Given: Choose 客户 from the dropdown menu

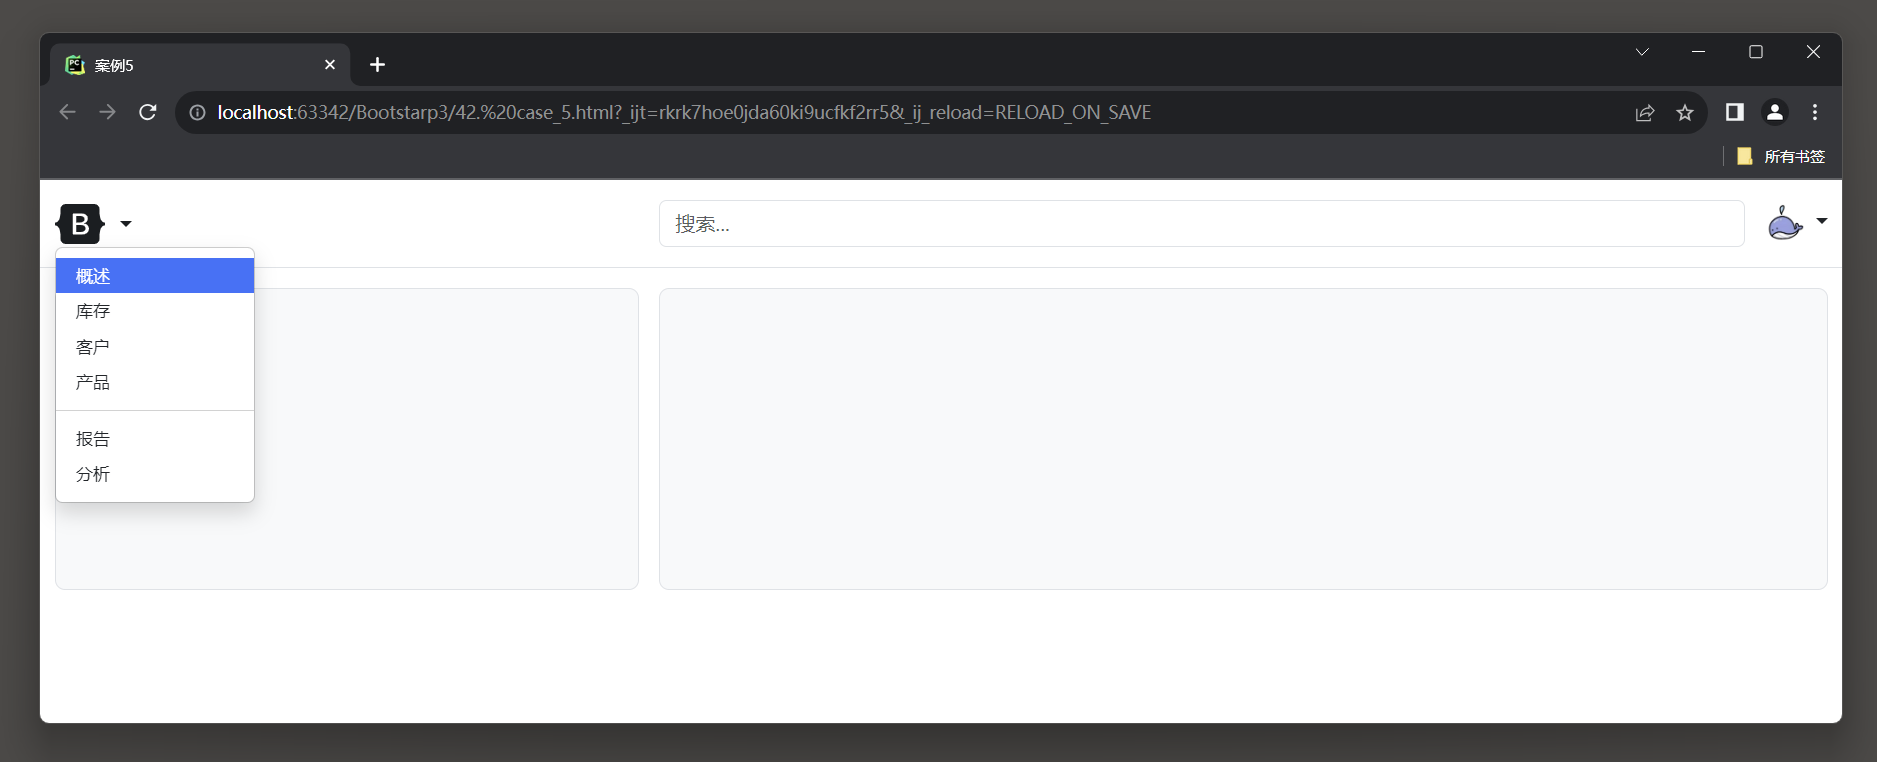Looking at the screenshot, I should click(x=155, y=347).
